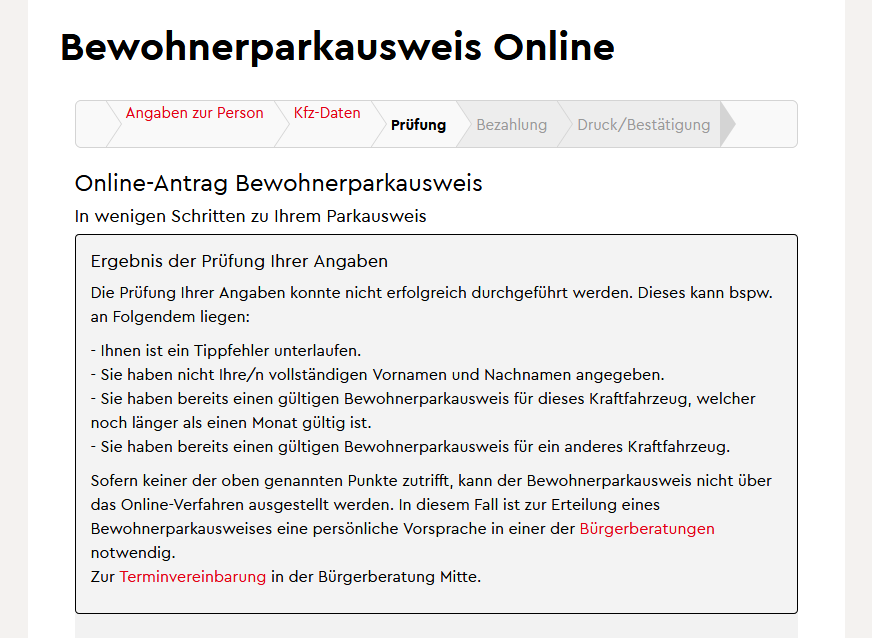The width and height of the screenshot is (872, 638).
Task: Click the line about vollständigen Vornamen und Nachnamen
Action: 377,374
